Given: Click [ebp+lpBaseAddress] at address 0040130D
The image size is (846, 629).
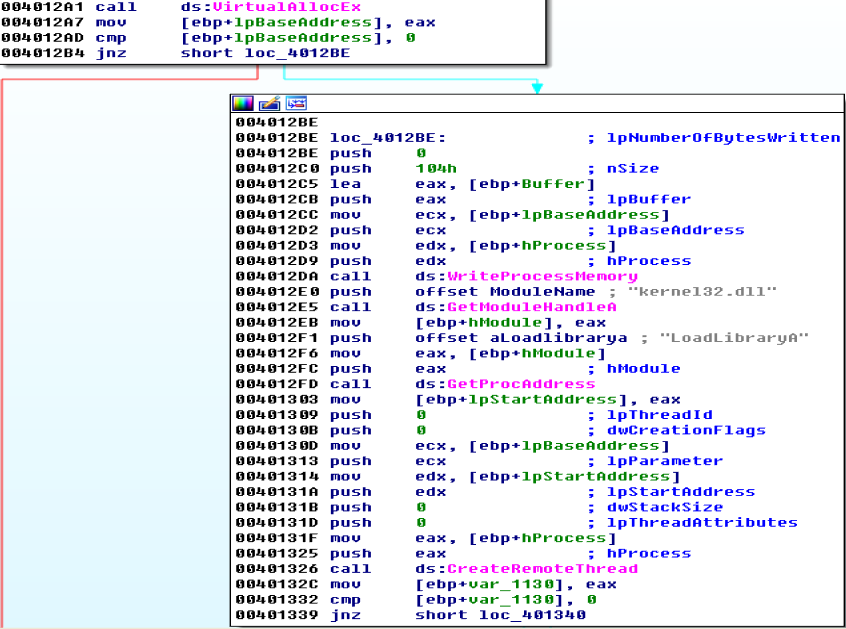Looking at the screenshot, I should click(569, 446).
